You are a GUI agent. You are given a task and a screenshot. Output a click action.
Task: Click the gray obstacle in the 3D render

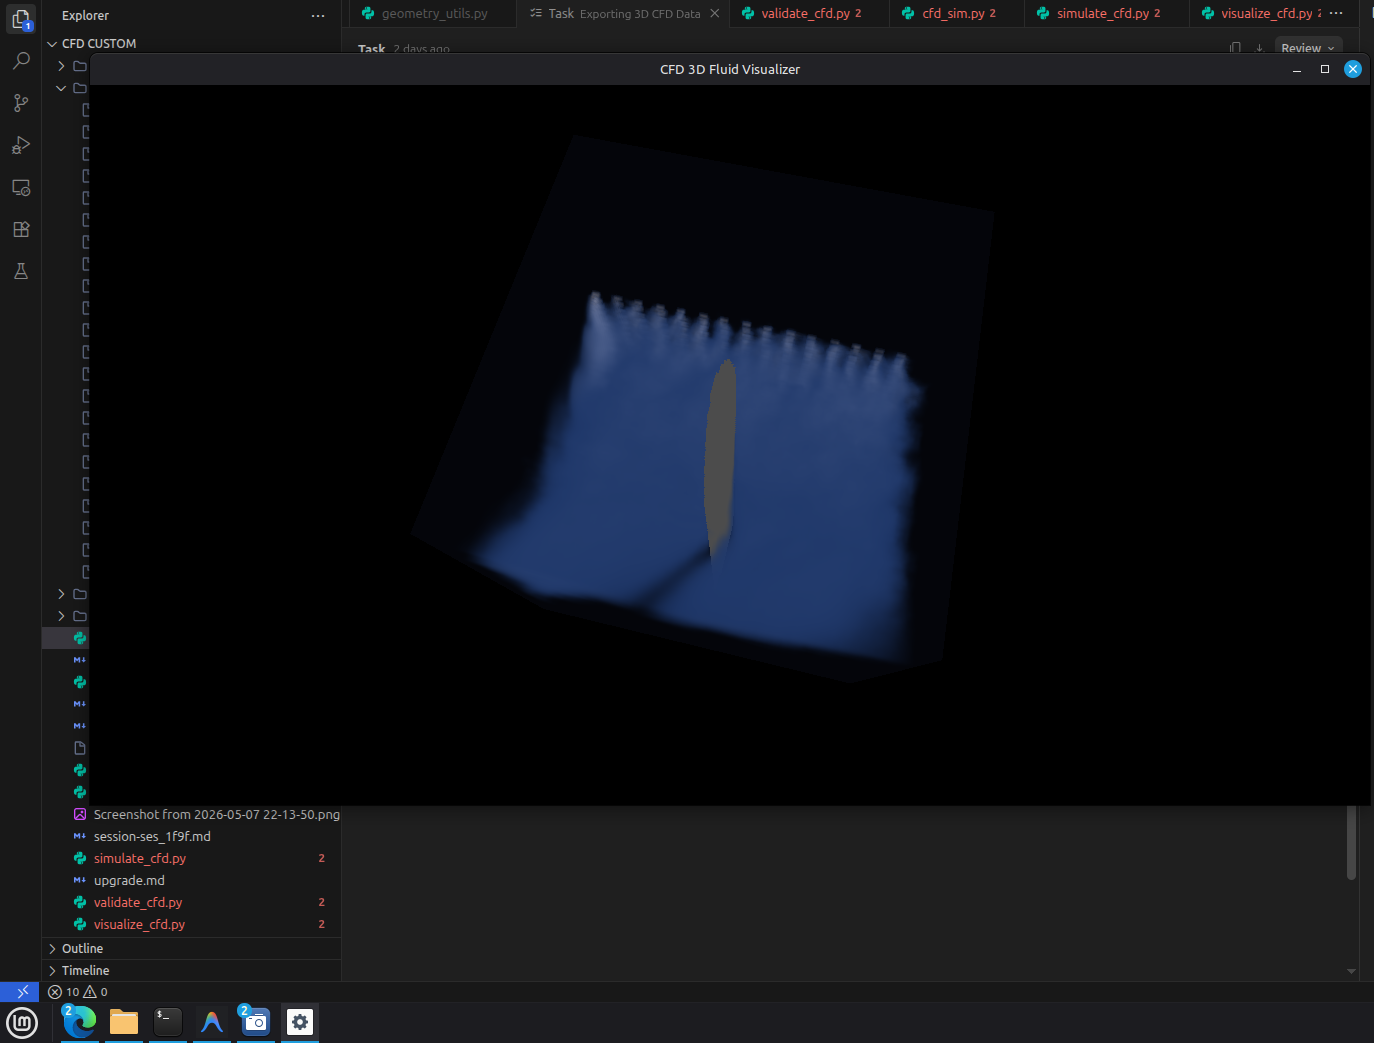pyautogui.click(x=720, y=460)
